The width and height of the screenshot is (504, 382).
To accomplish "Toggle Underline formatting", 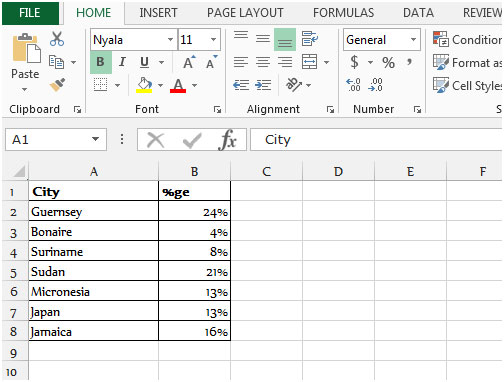I will pyautogui.click(x=144, y=62).
